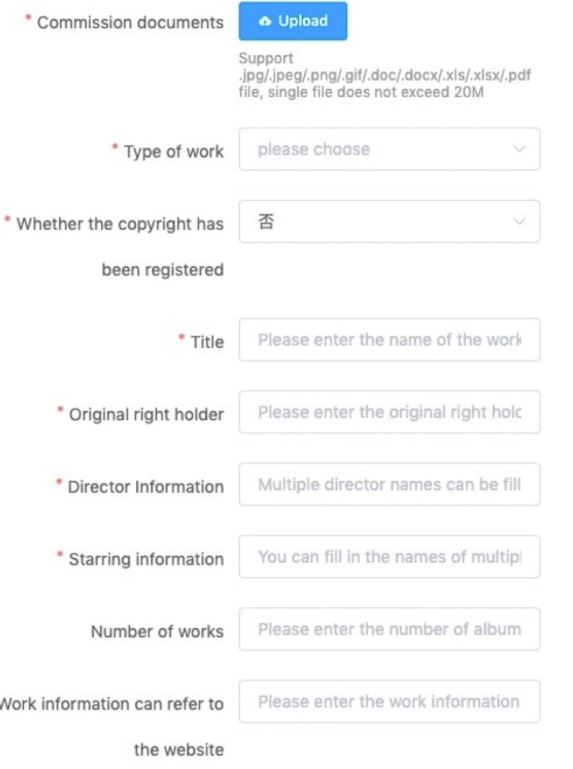Click the Title field label
The width and height of the screenshot is (573, 769).
207,342
